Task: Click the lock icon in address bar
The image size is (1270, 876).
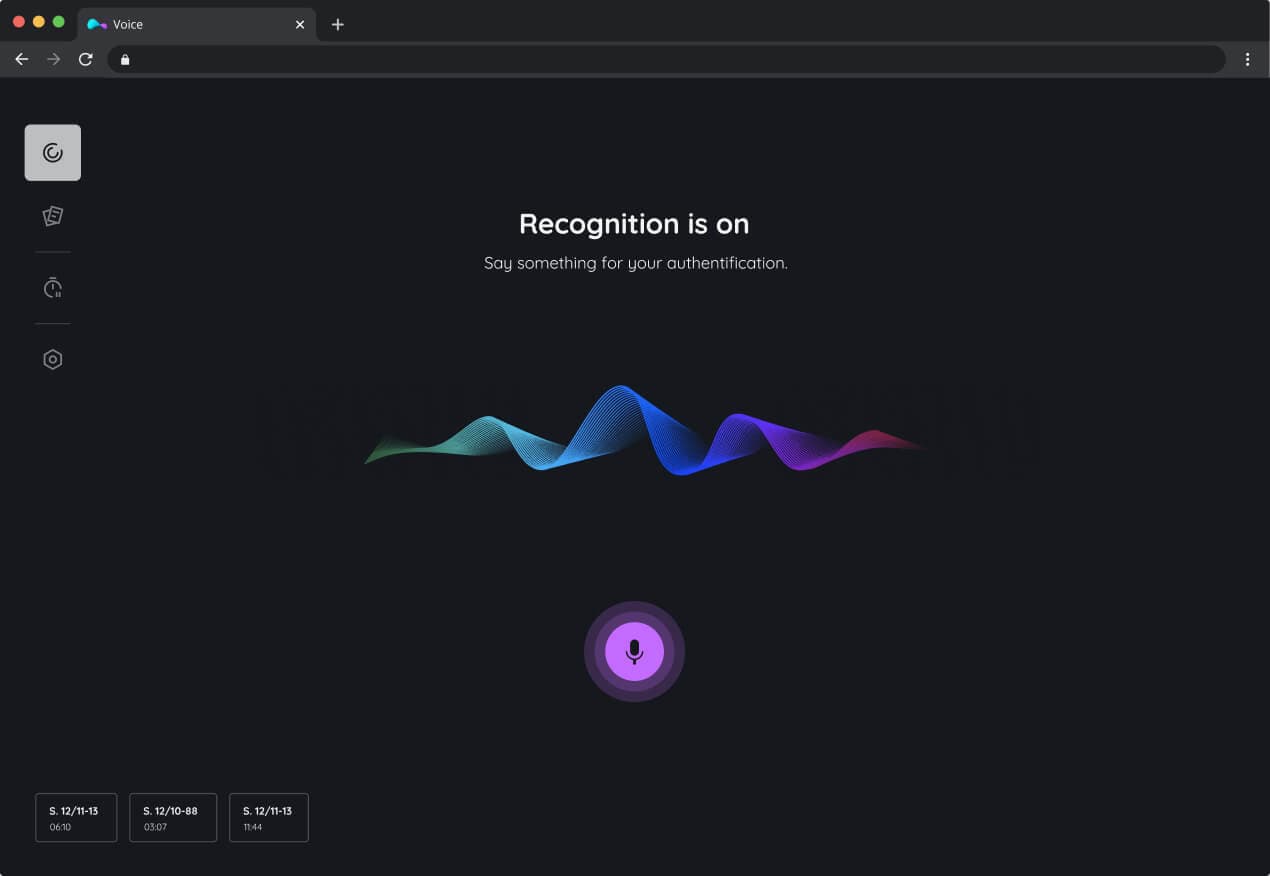Action: coord(125,60)
